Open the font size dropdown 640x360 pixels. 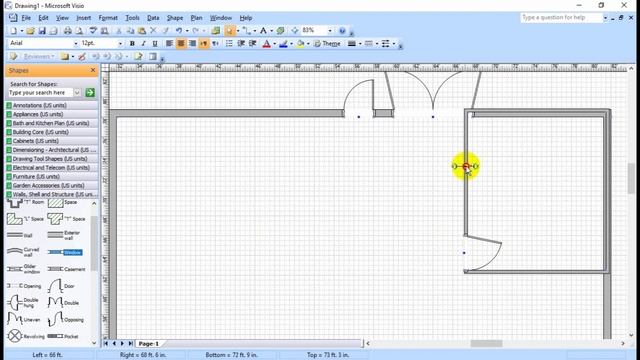point(120,43)
